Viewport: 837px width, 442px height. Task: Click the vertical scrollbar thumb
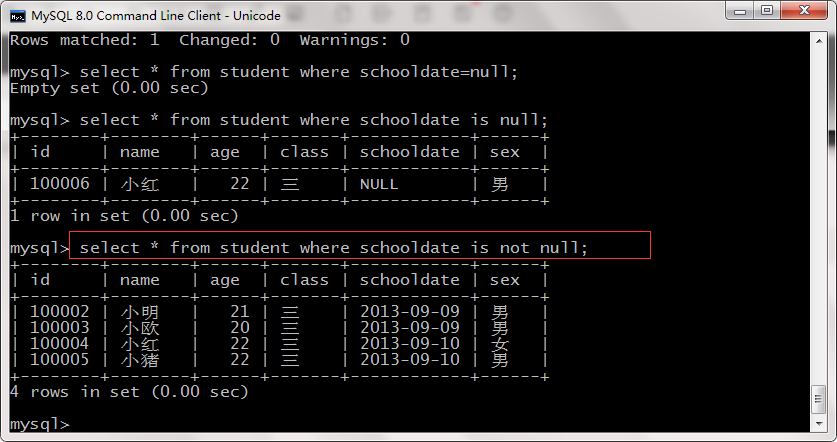[819, 399]
